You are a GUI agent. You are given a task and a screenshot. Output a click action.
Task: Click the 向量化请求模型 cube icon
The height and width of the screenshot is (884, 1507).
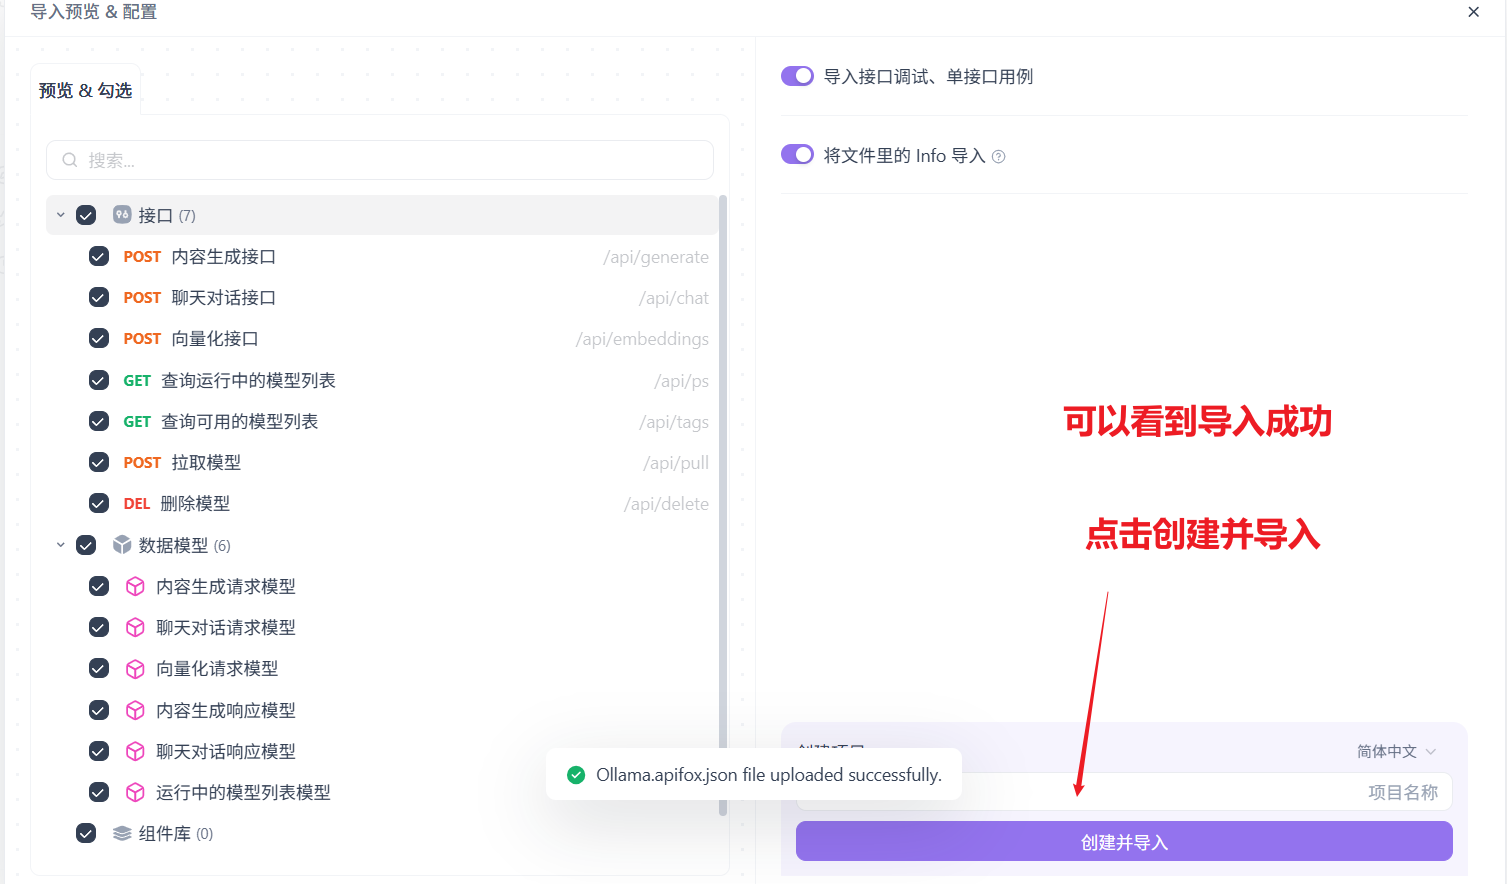tap(135, 668)
